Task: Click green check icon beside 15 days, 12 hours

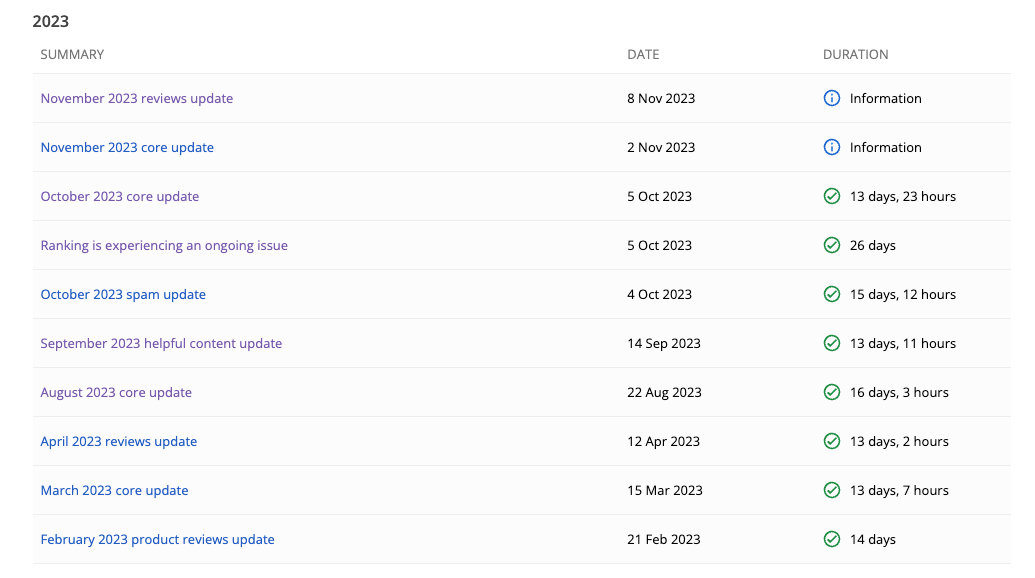Action: coord(832,294)
